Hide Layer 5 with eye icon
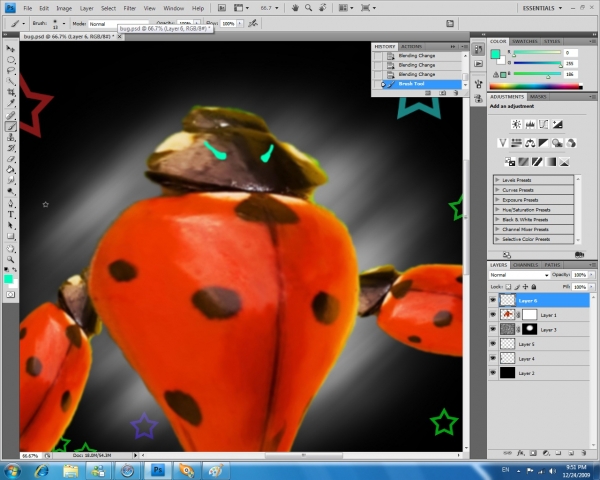Image resolution: width=600 pixels, height=480 pixels. click(493, 344)
